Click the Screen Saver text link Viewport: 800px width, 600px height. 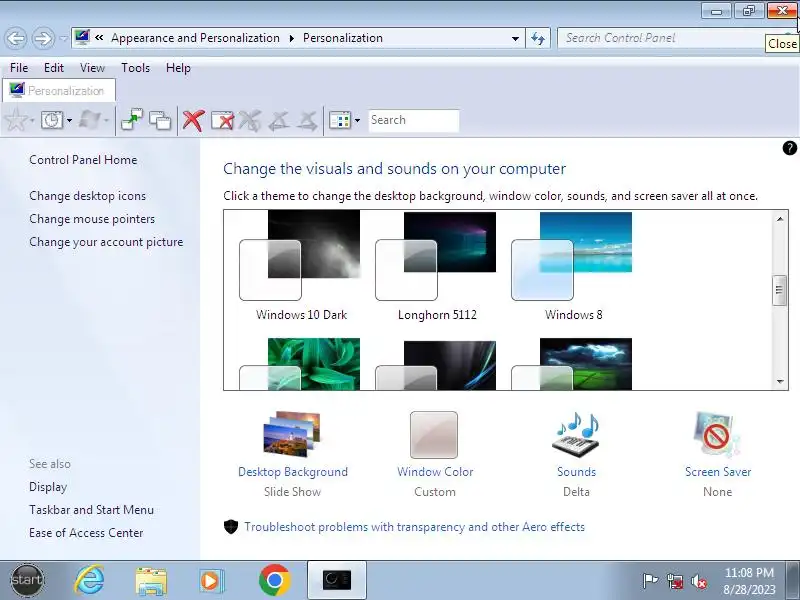pos(718,472)
